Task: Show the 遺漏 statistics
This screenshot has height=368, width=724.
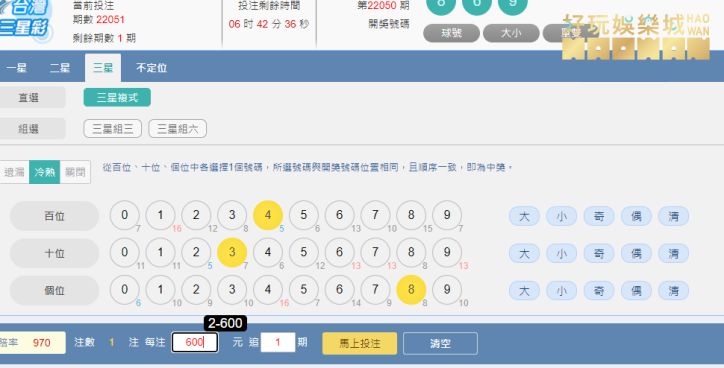Action: click(x=14, y=172)
